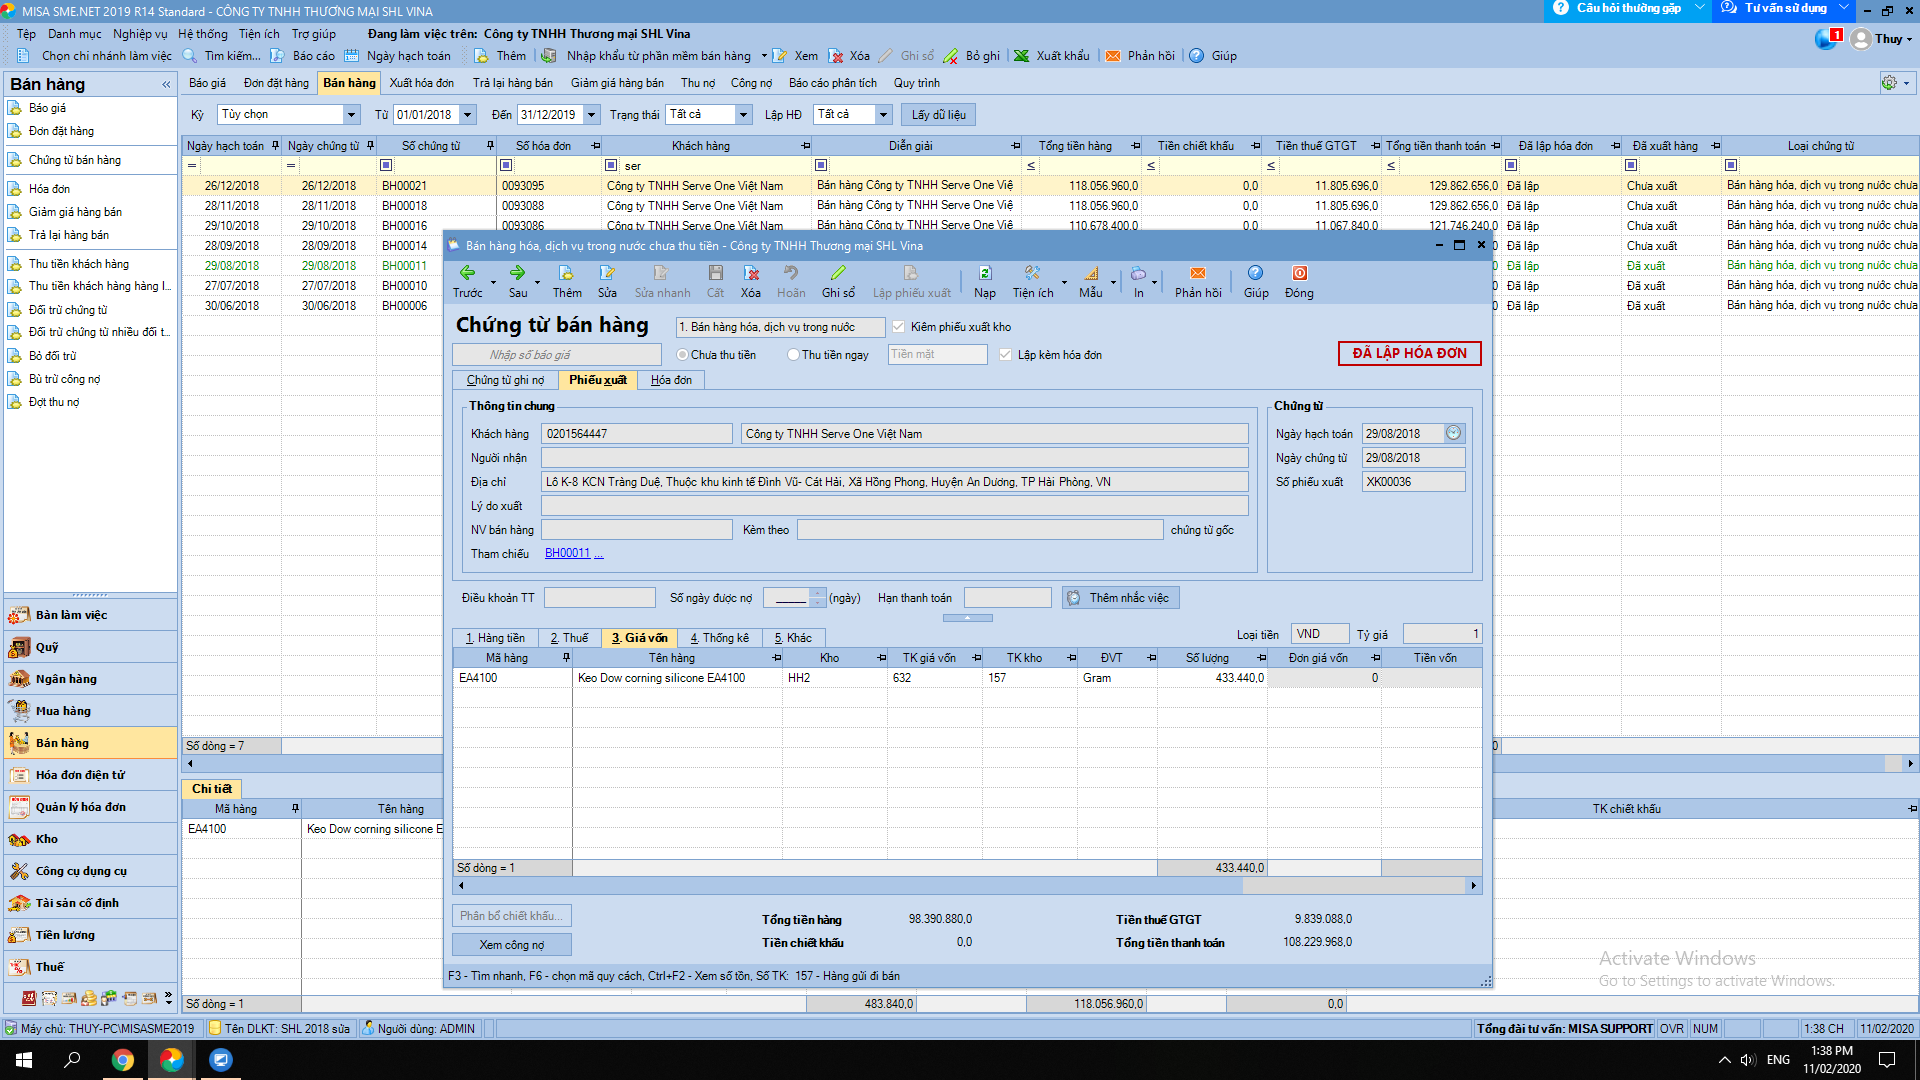Viewport: 1920px width, 1080px height.
Task: Click the In (print) icon
Action: coord(1138,273)
